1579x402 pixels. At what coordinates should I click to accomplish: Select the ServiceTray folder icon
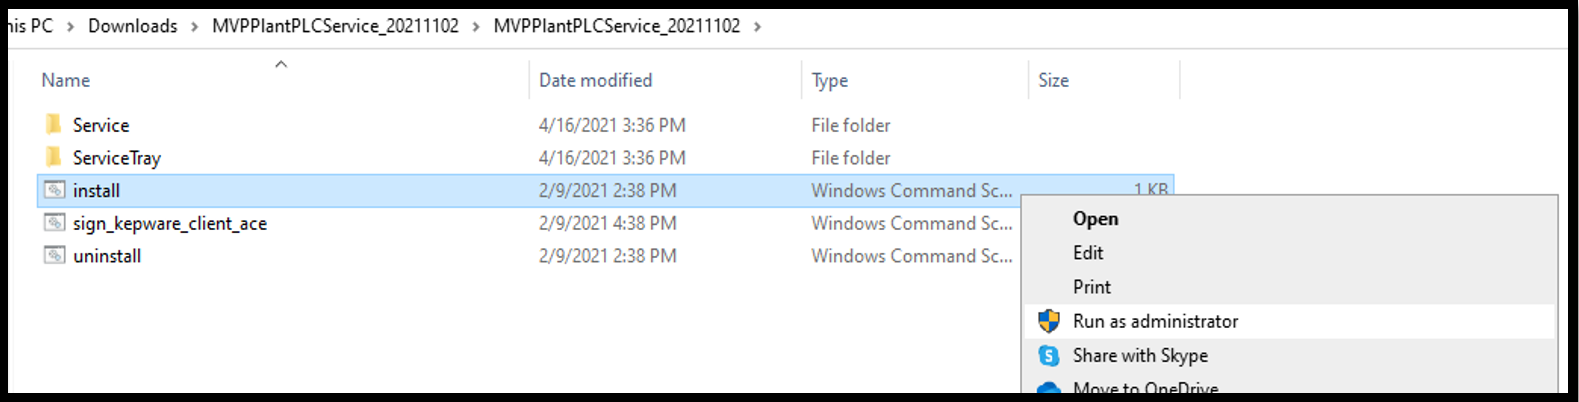click(x=54, y=157)
